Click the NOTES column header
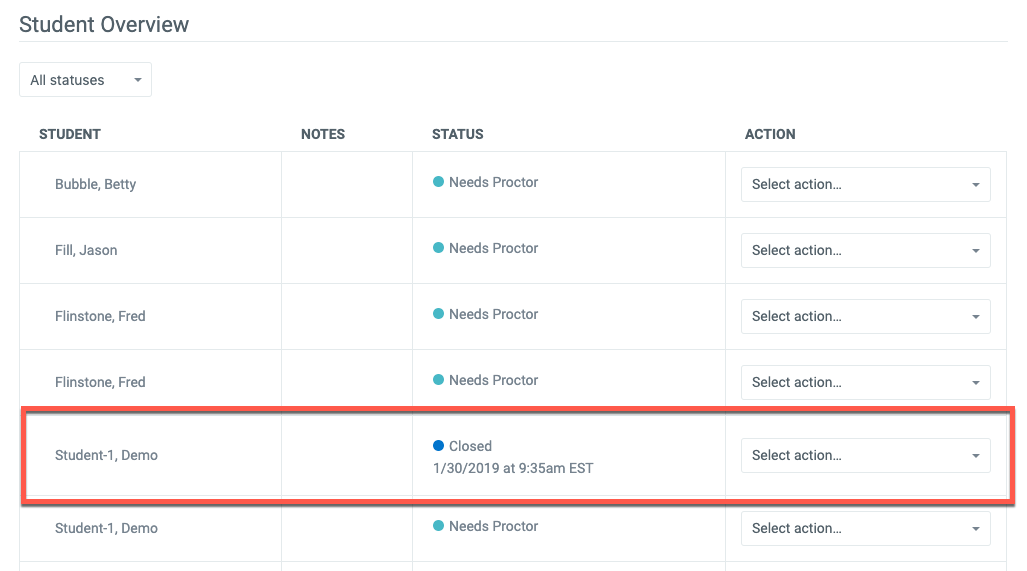This screenshot has height=571, width=1027. (x=323, y=134)
